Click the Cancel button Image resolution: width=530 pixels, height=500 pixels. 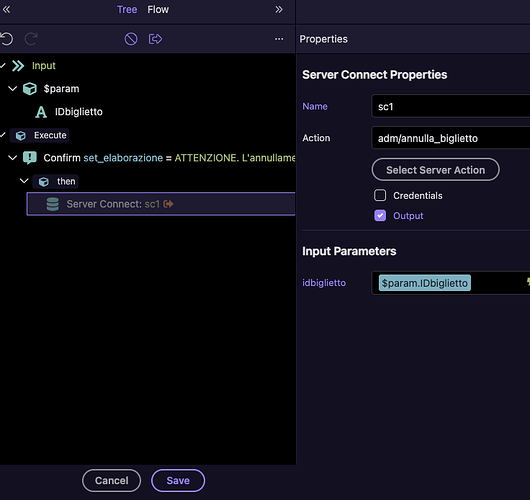pos(112,480)
